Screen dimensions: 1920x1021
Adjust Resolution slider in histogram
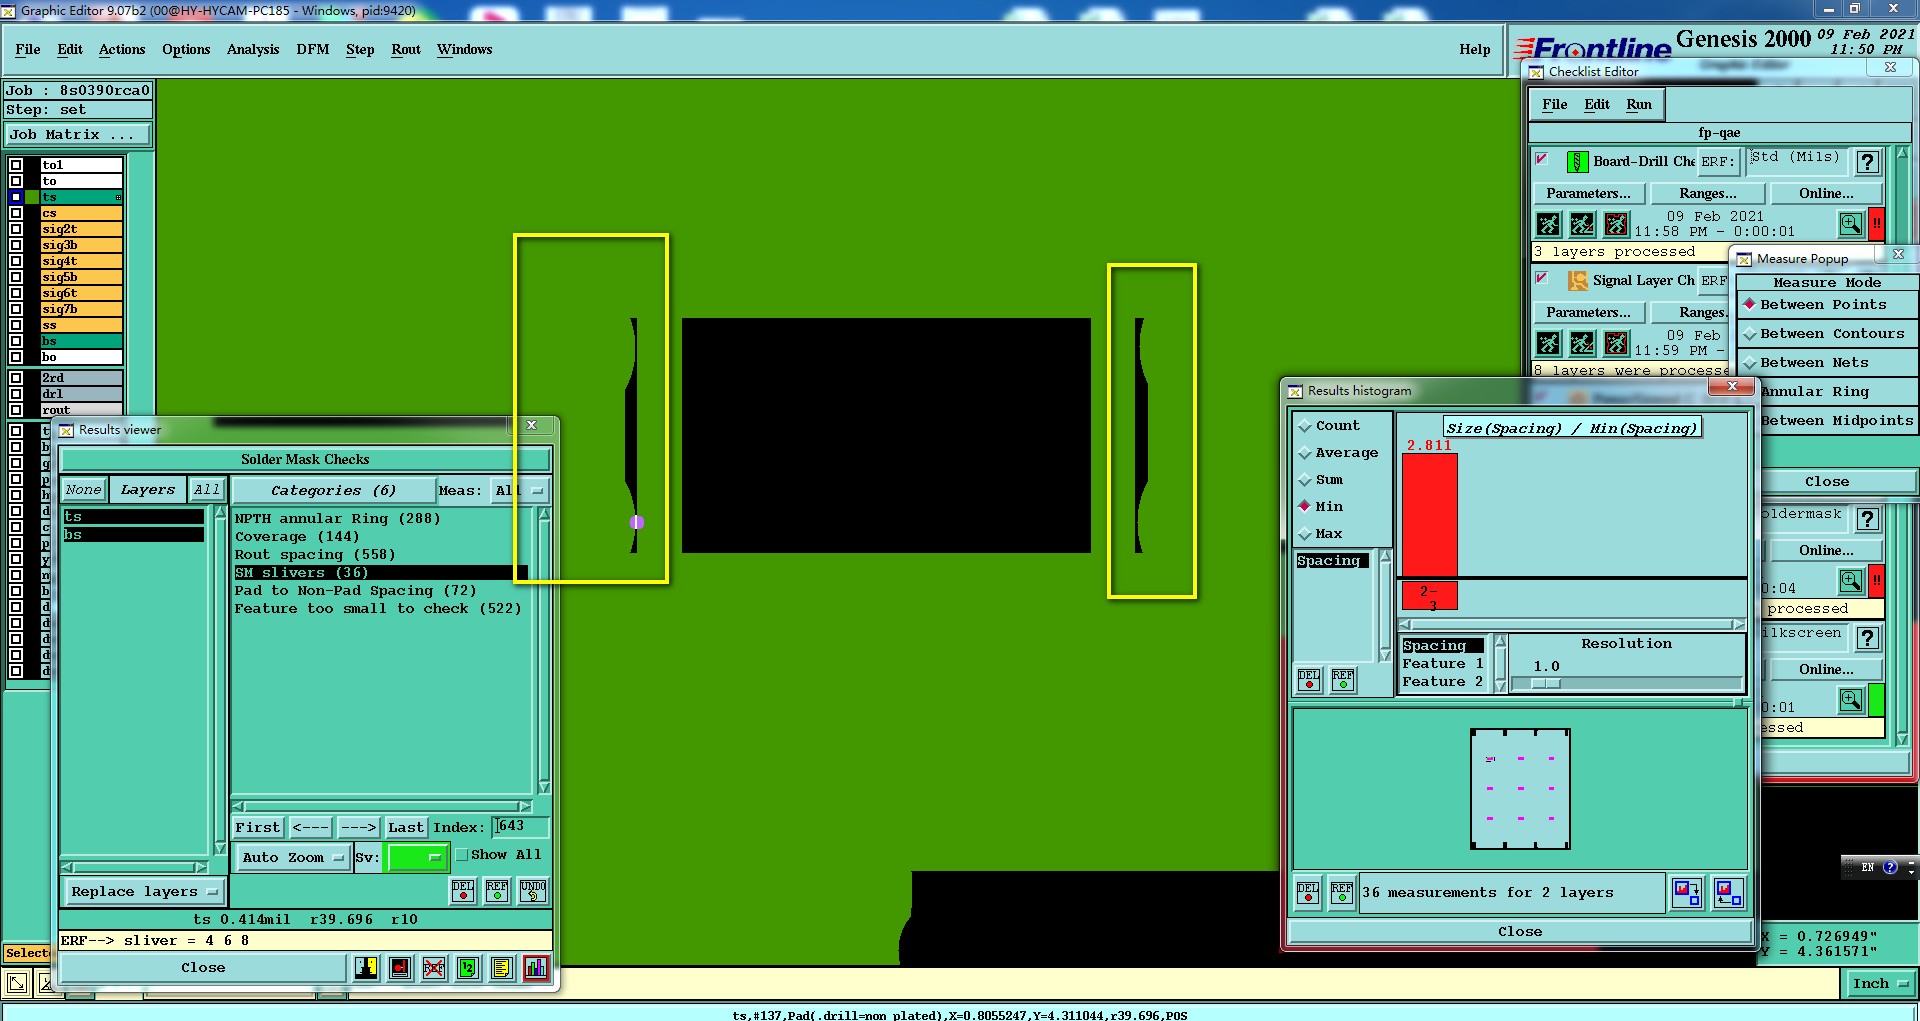(x=1547, y=684)
